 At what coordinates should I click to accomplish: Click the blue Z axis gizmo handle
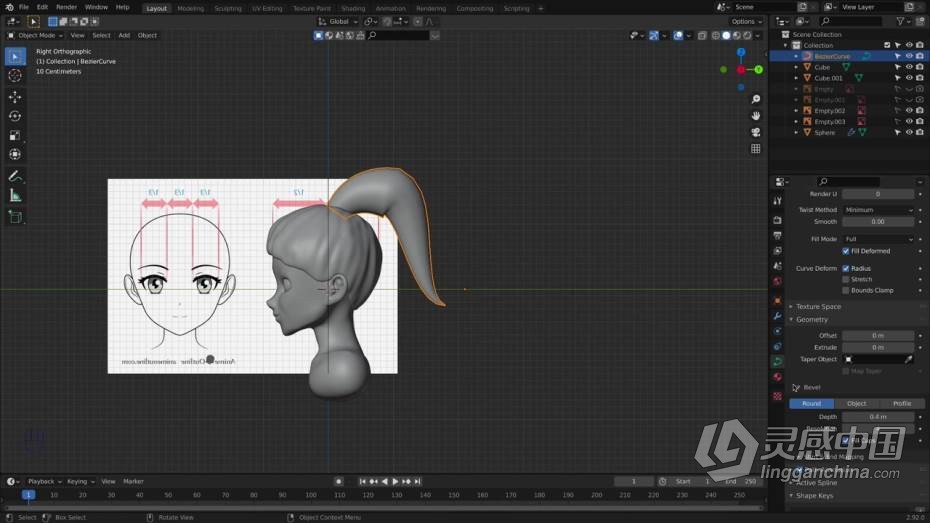[x=741, y=52]
